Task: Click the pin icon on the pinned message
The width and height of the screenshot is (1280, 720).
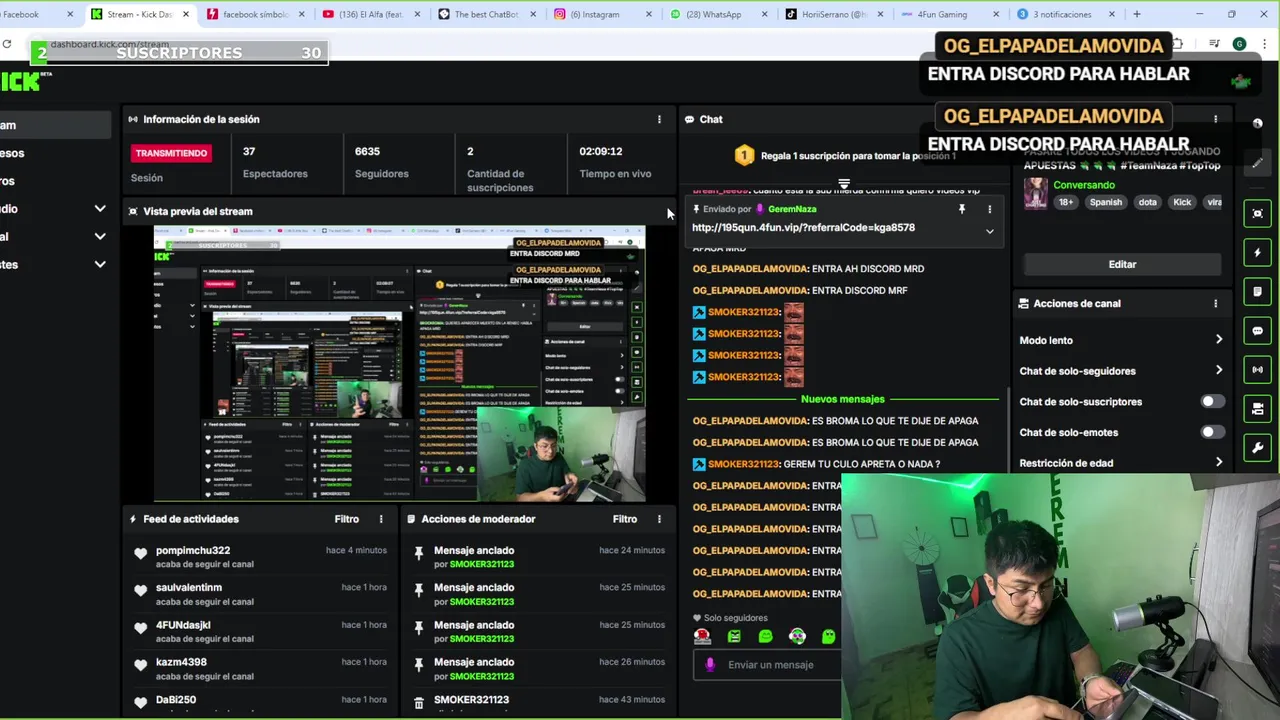Action: point(962,209)
